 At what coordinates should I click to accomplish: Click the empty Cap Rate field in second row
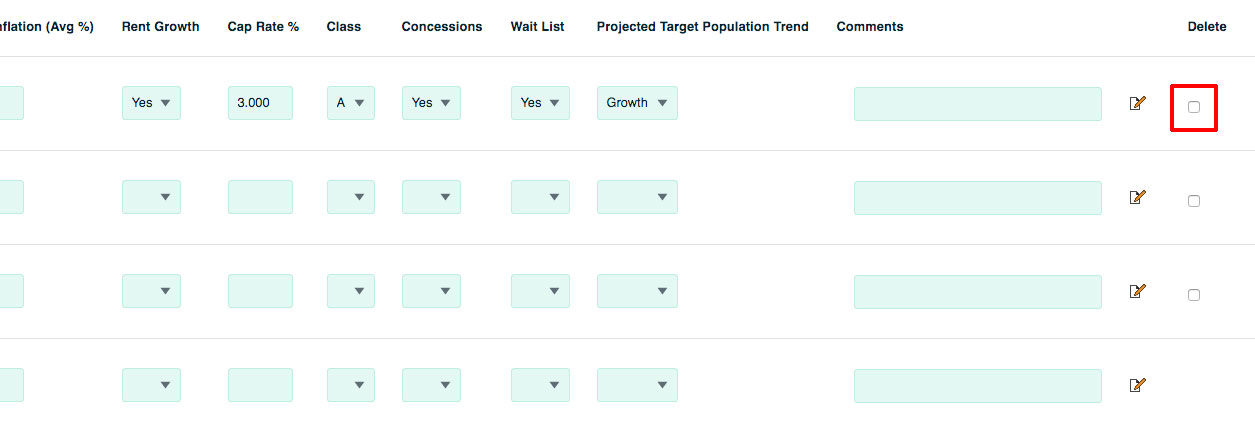click(260, 197)
